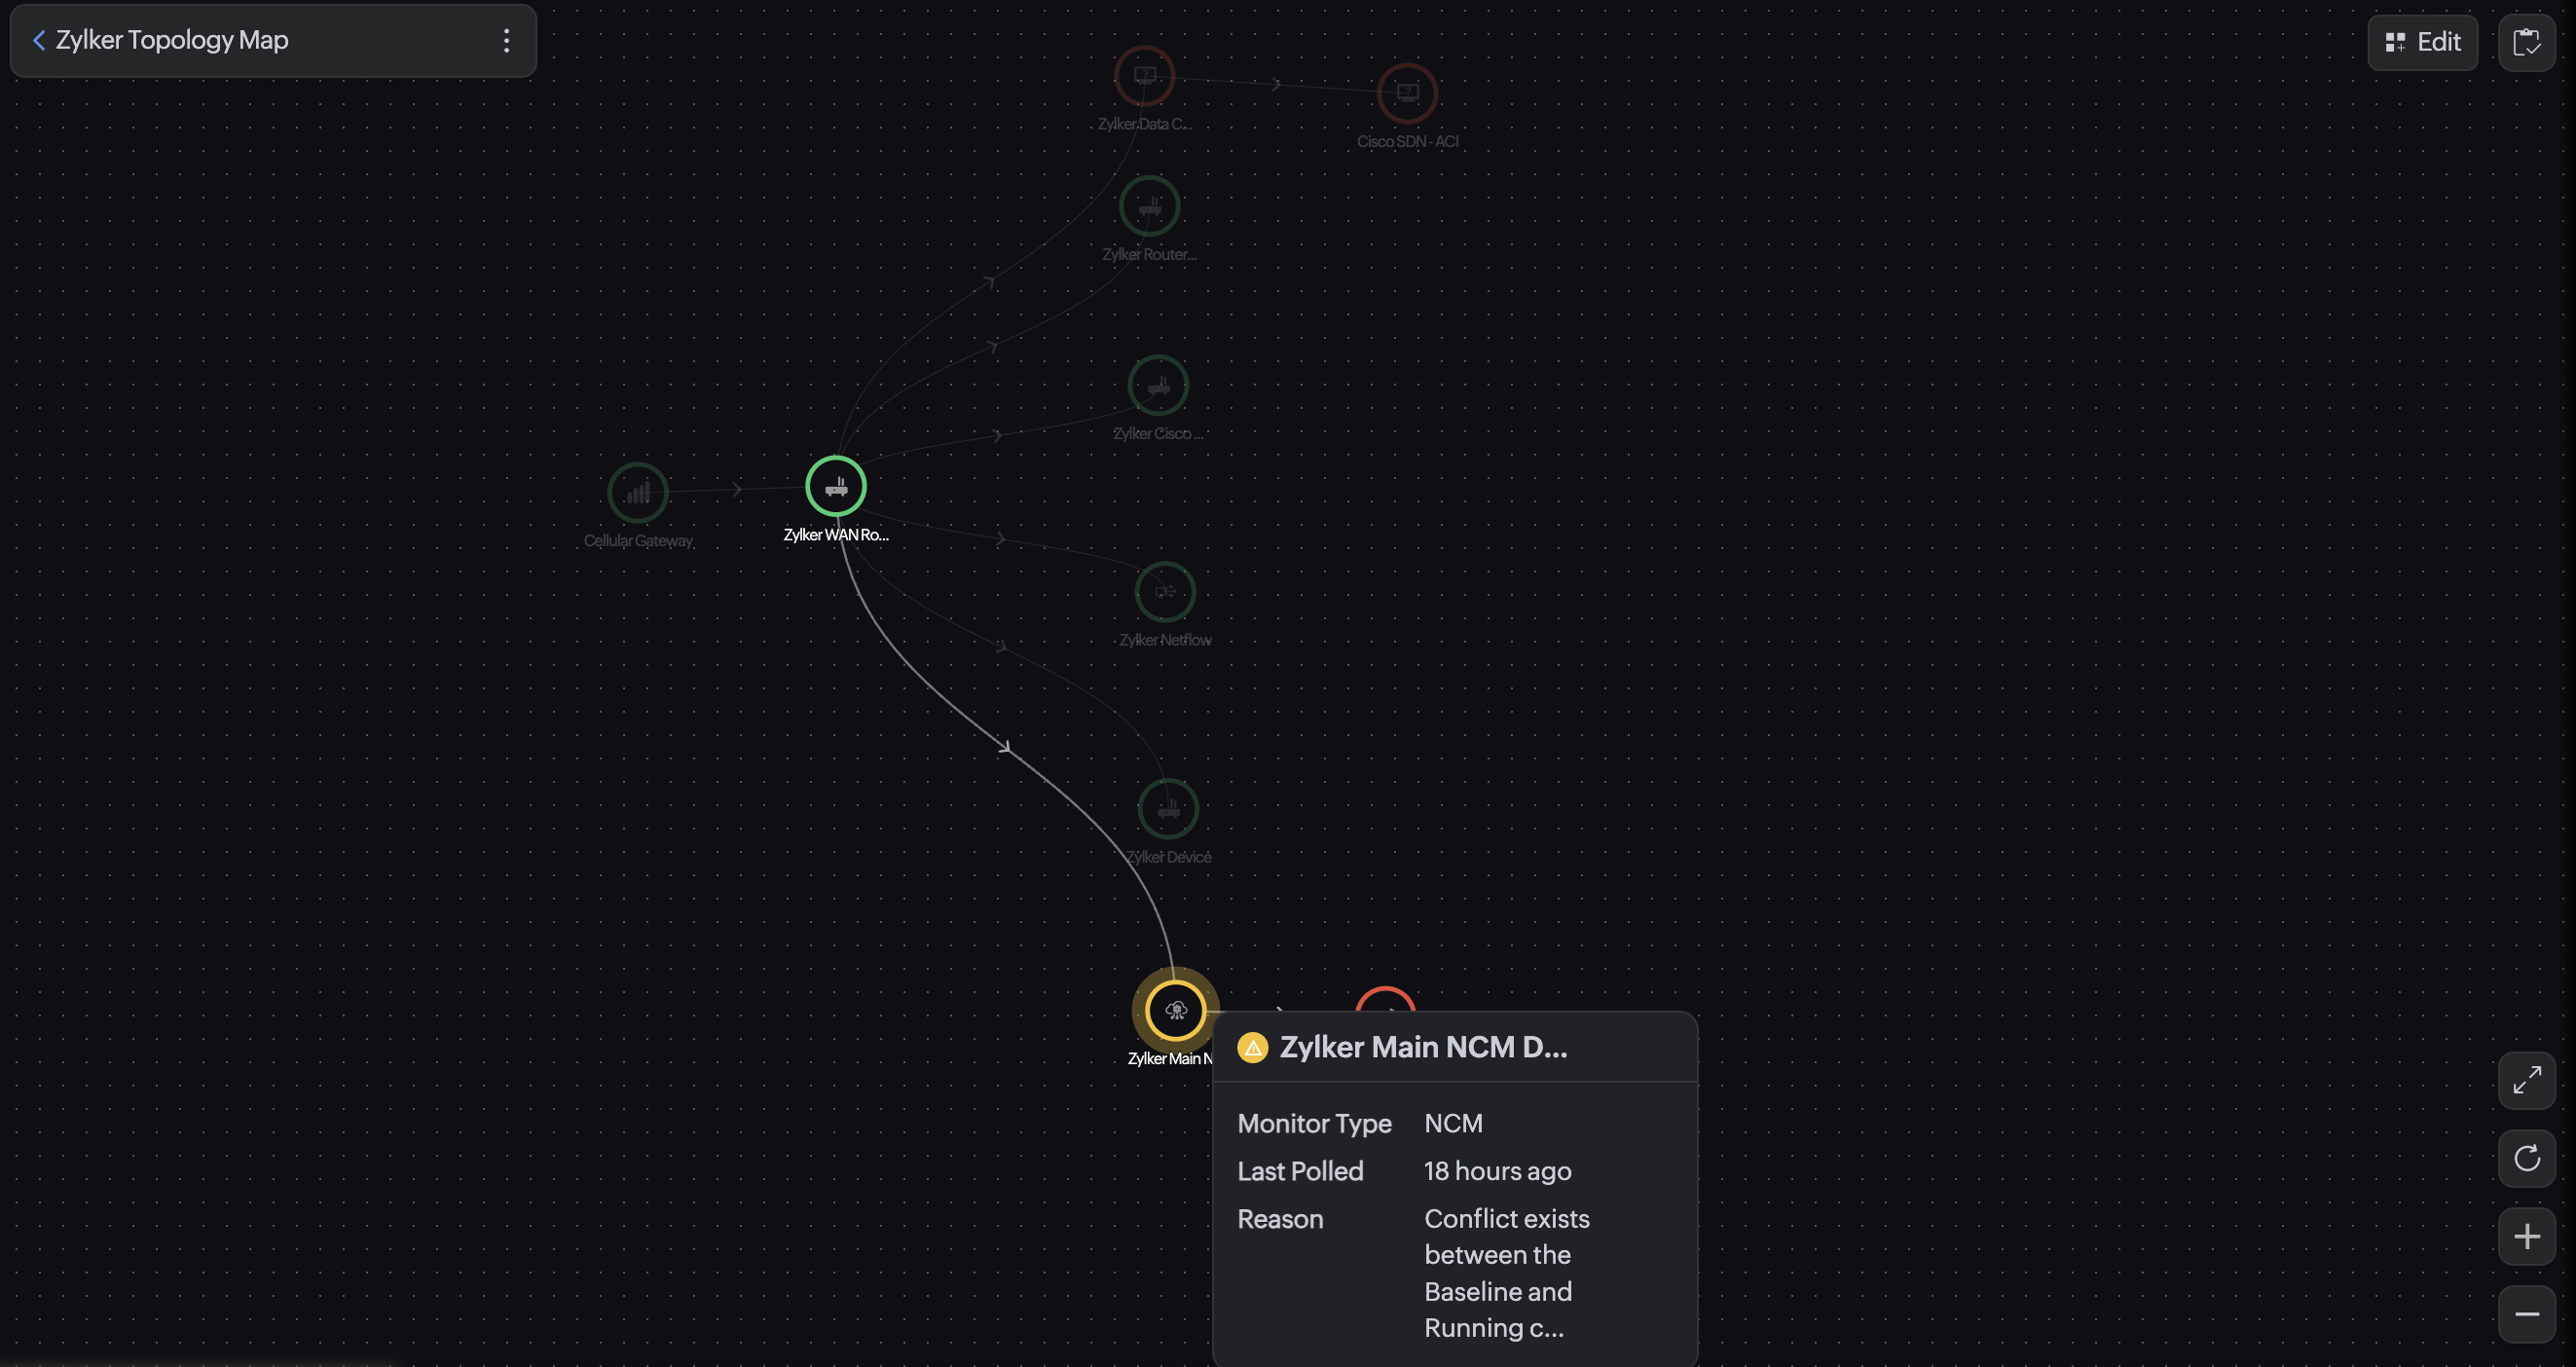Click the refresh map icon

[x=2527, y=1158]
